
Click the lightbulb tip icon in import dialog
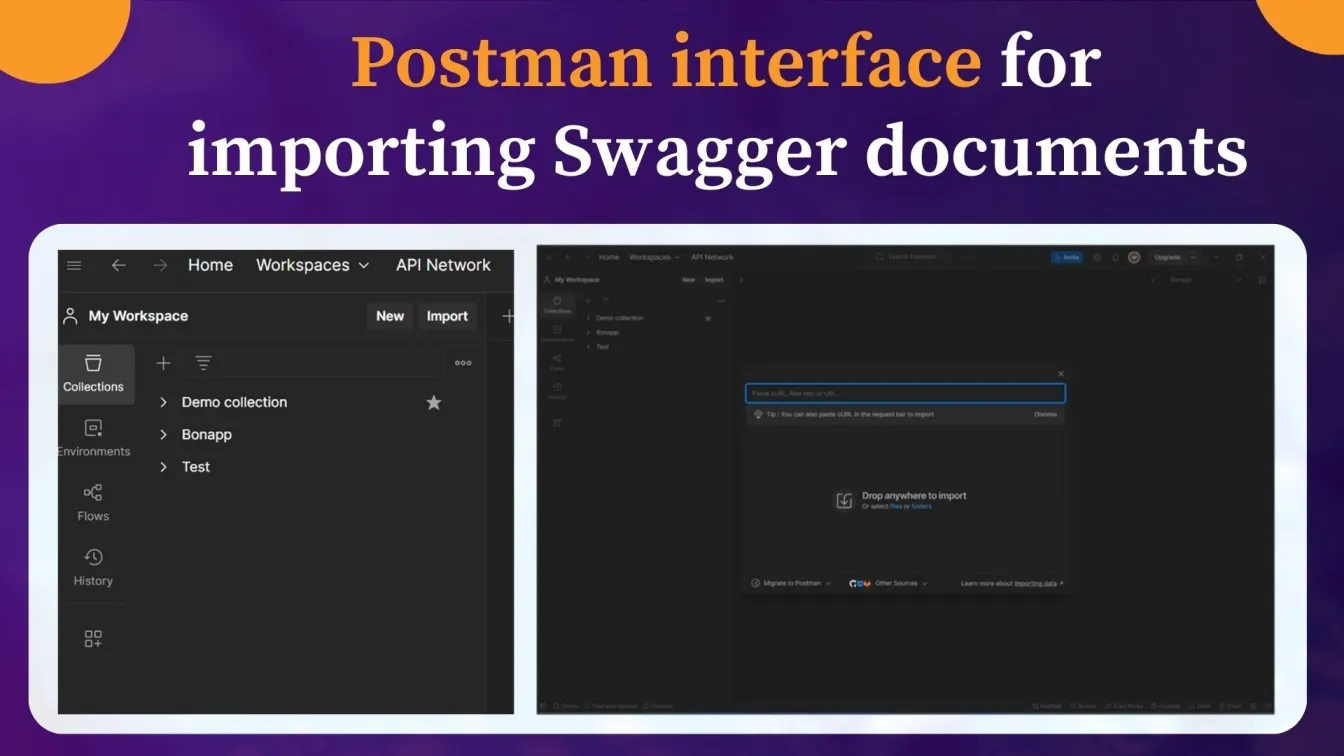pos(758,414)
